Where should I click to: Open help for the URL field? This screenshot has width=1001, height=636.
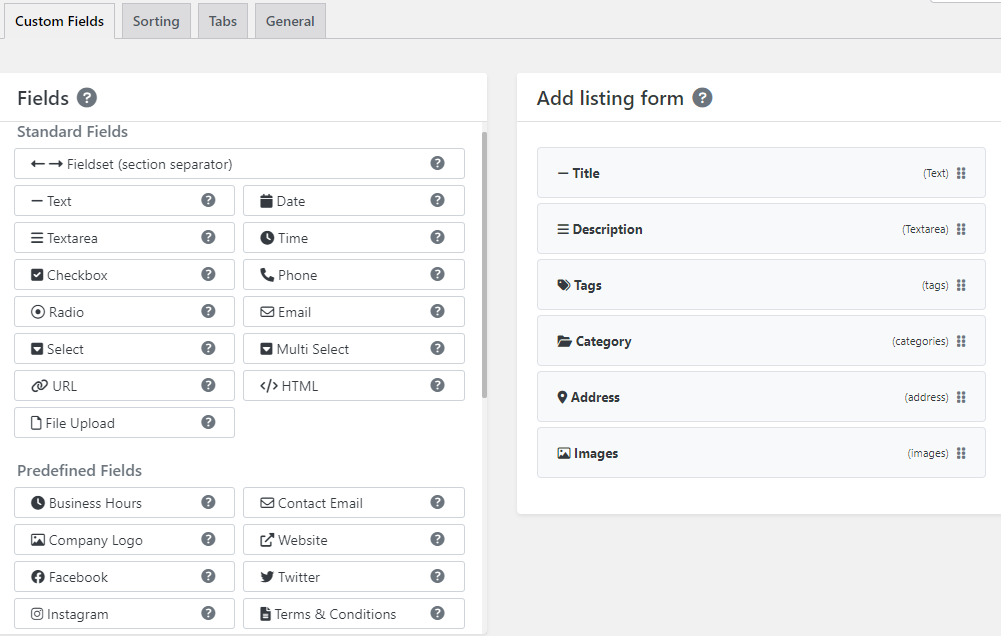point(208,385)
